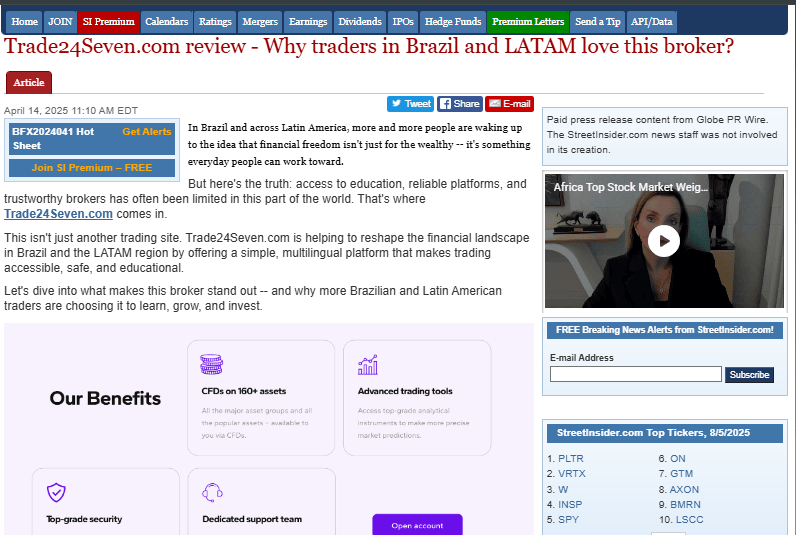Click the 'Advanced trading tools' card title
Screen dimensions: 796x535
point(405,391)
